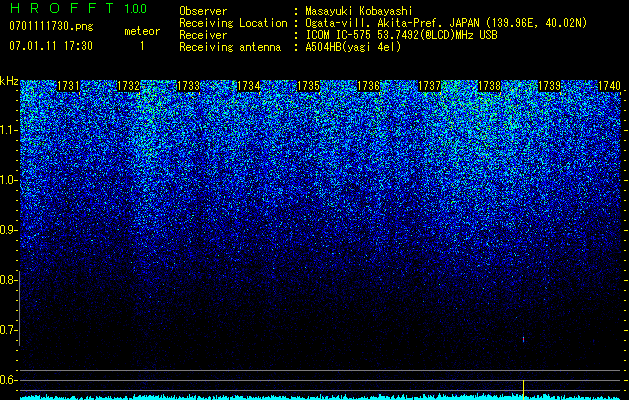Viewport: 629px width, 400px height.
Task: Click the 1.0 kHz axis label
Action: point(8,180)
